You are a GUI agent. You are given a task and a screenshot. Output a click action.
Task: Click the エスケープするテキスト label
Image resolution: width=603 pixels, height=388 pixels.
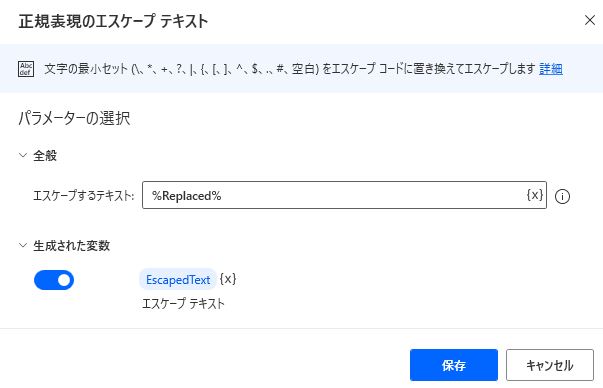[83, 196]
